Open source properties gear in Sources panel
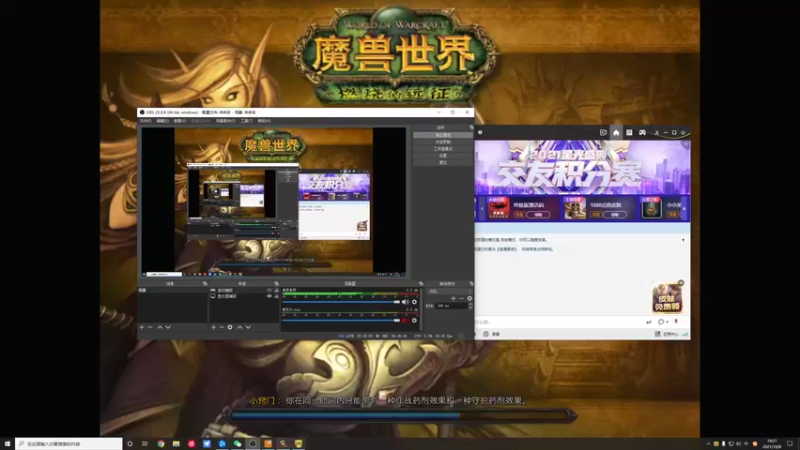This screenshot has height=450, width=800. click(x=230, y=327)
